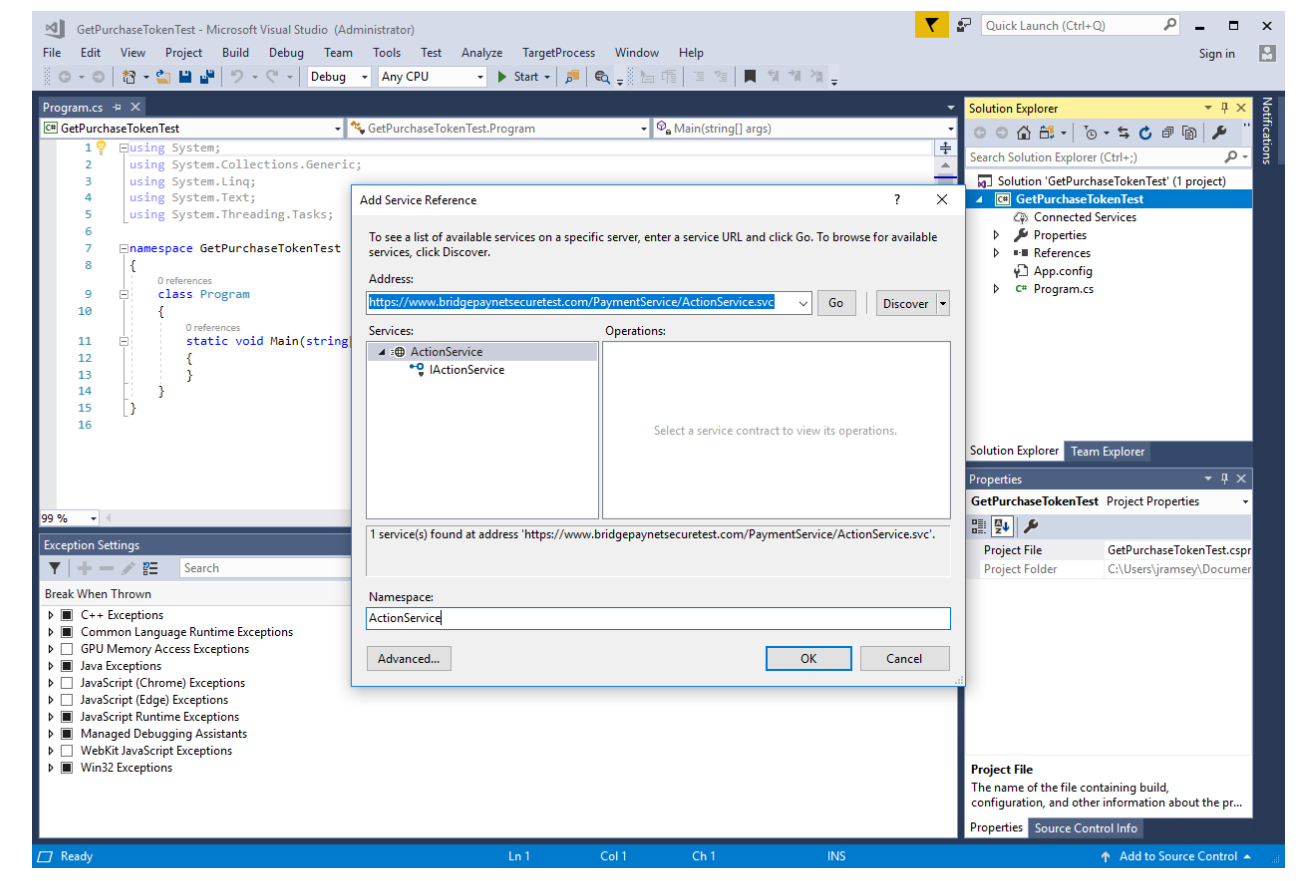Click the Save All toolbar icon
Screen dimensions: 1303x881
pos(207,77)
